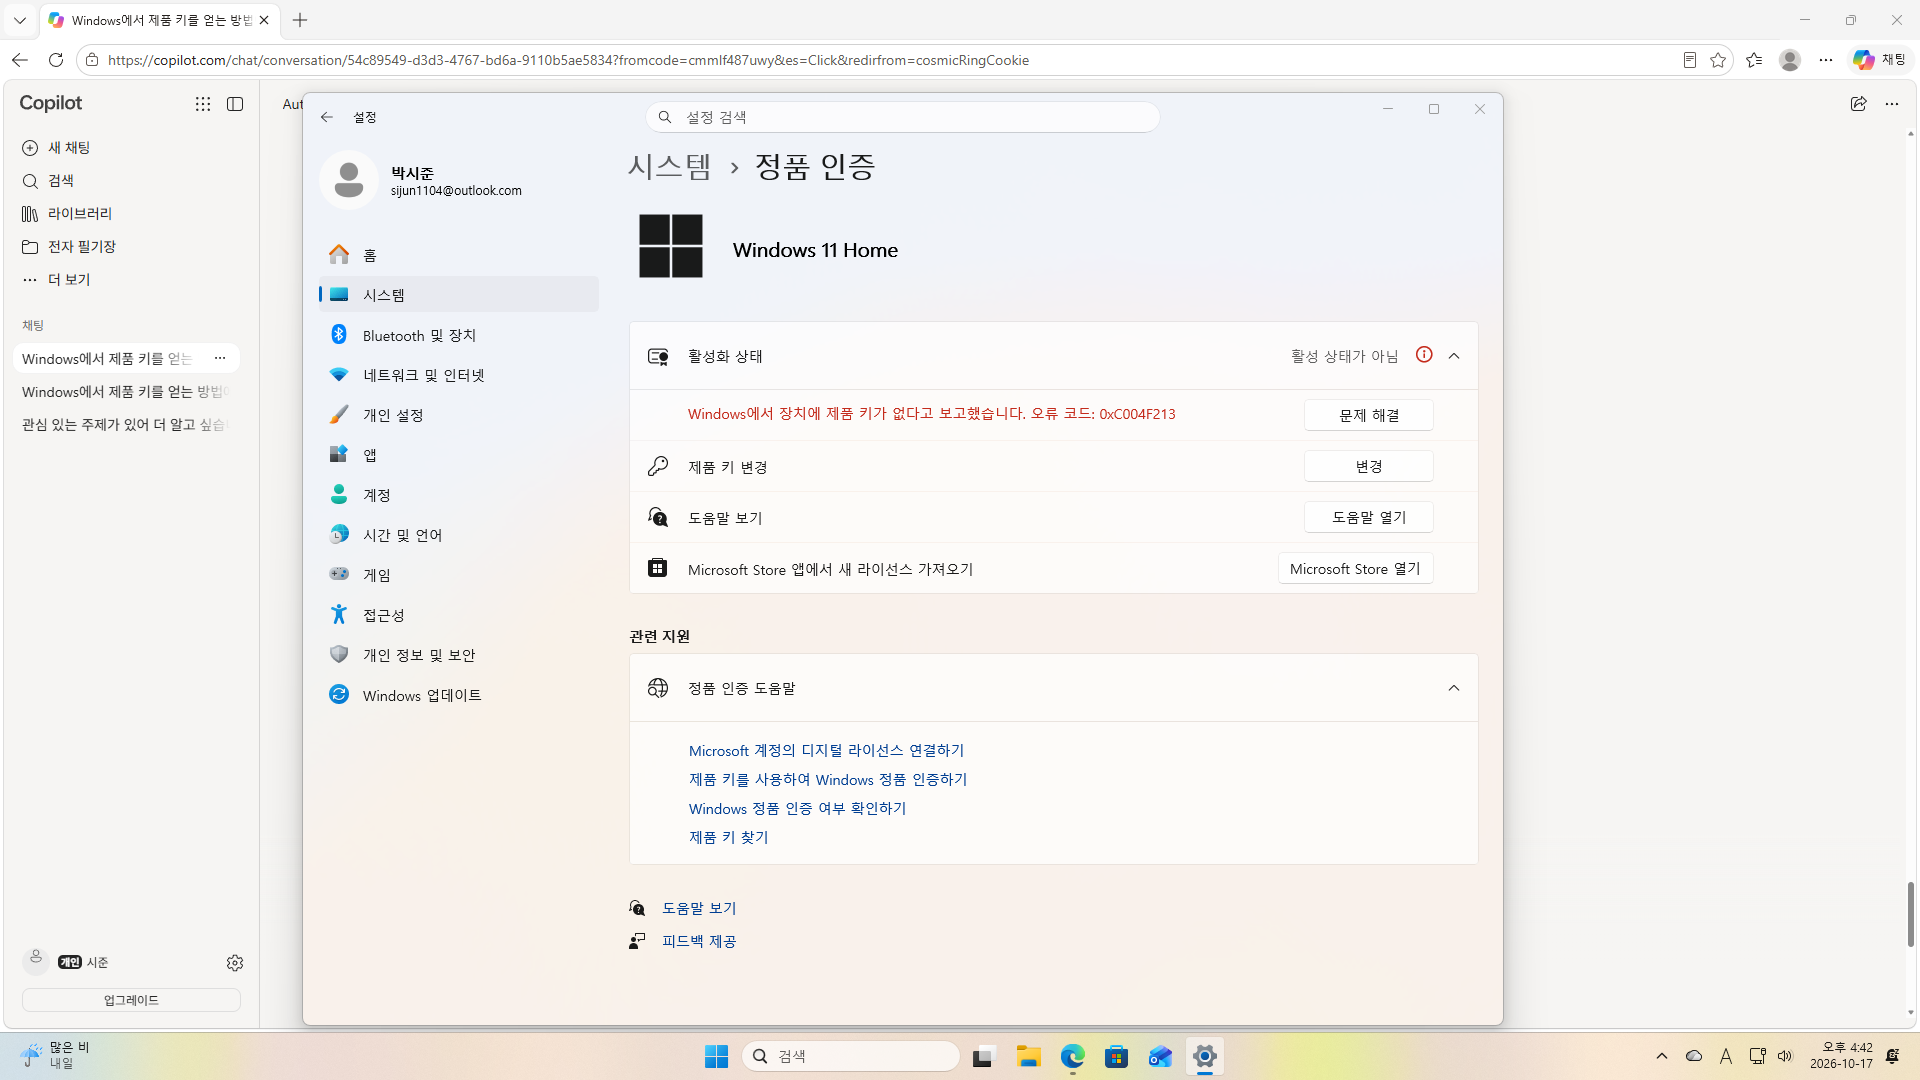This screenshot has height=1080, width=1920.
Task: Add page to favorites star icon
Action: pyautogui.click(x=1718, y=60)
